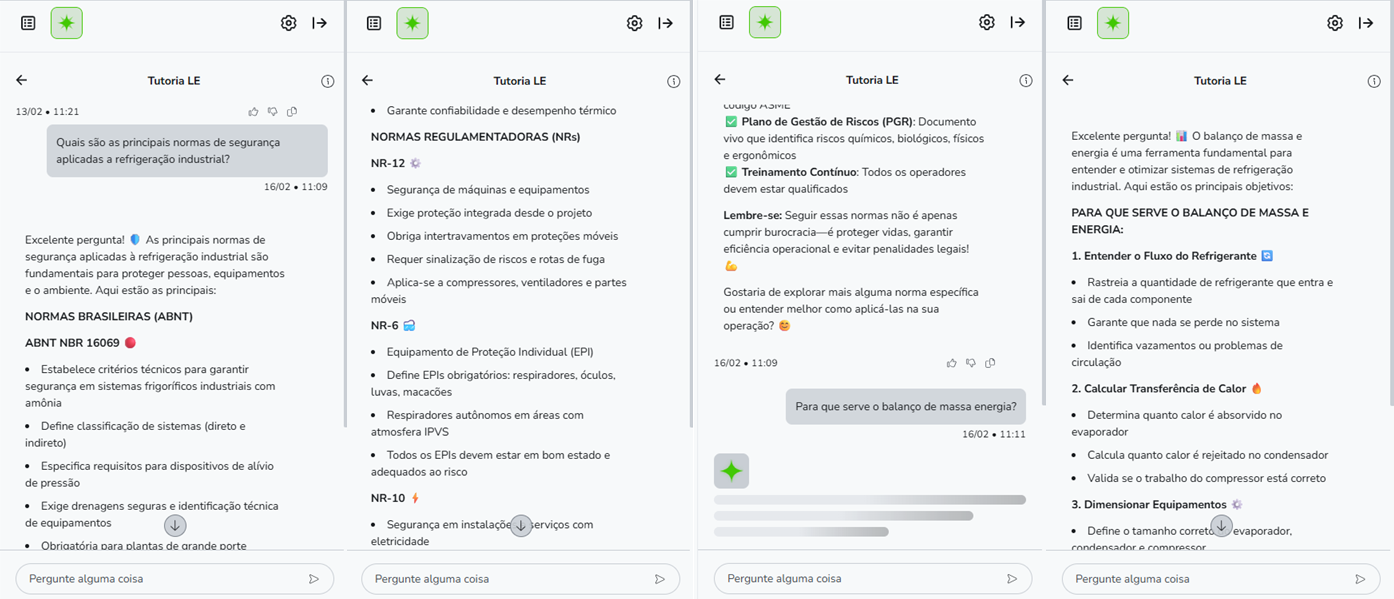Screen dimensions: 1394x599
Task: Open settings gear in the leftmost panel
Action: [288, 23]
